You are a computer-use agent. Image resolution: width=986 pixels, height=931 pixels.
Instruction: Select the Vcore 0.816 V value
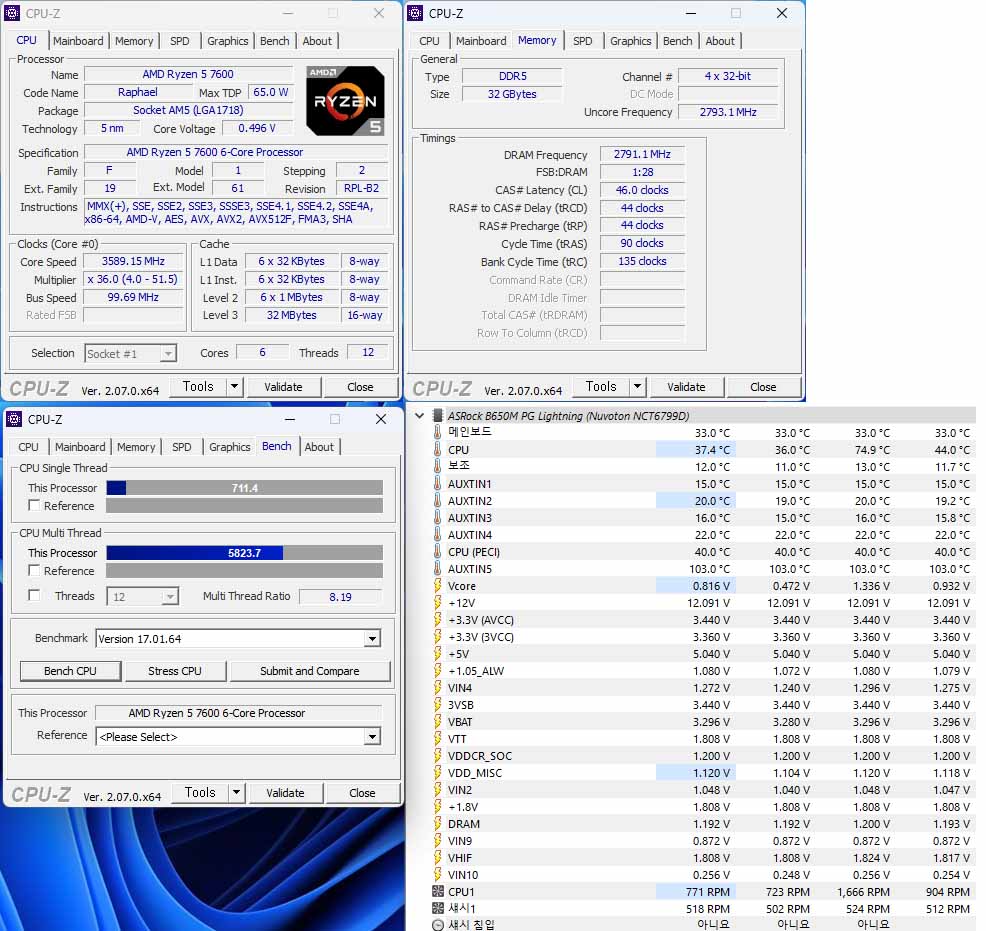[695, 585]
